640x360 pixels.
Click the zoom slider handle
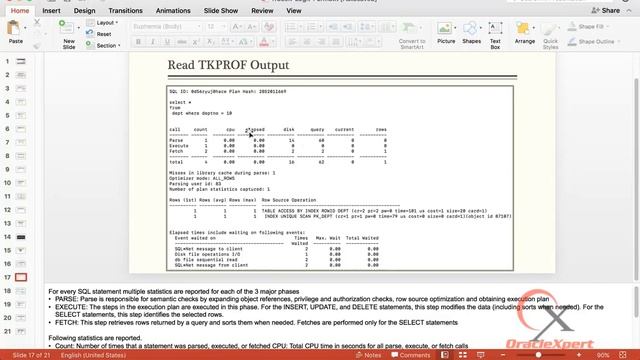coord(538,355)
